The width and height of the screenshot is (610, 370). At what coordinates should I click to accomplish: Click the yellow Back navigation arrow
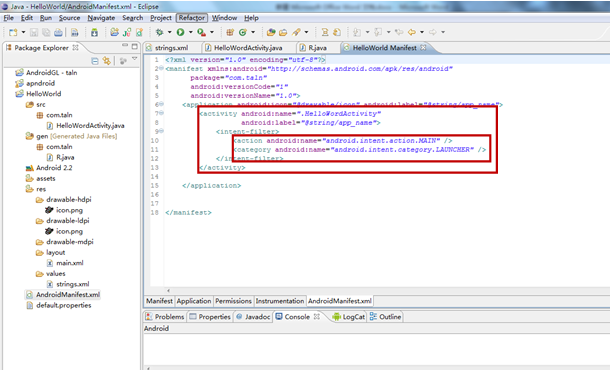click(412, 32)
